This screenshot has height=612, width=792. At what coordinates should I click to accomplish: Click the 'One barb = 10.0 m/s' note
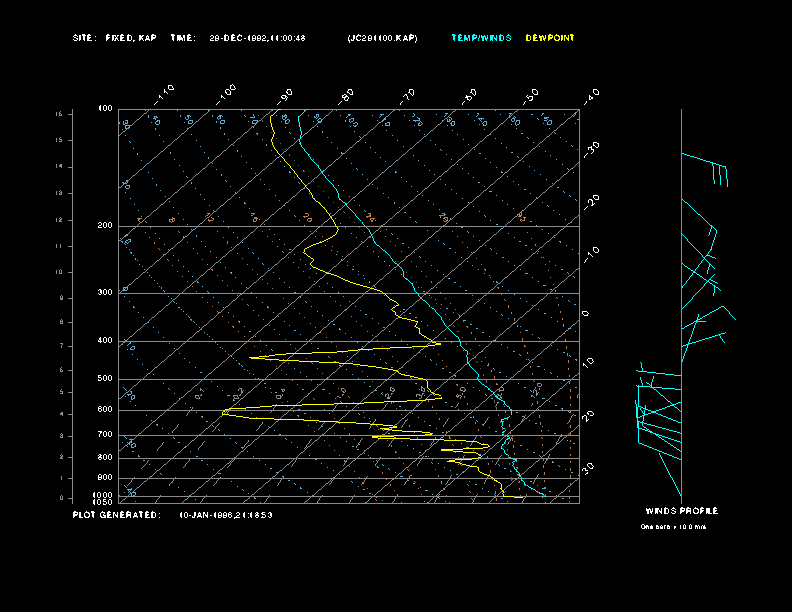(x=673, y=527)
